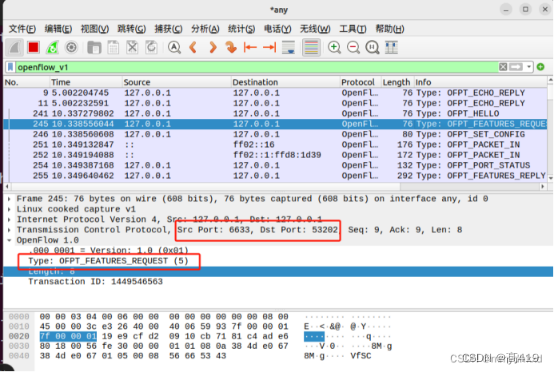554x373 pixels.
Task: Collapse the OpenFlow 1.0 node
Action: coord(9,240)
